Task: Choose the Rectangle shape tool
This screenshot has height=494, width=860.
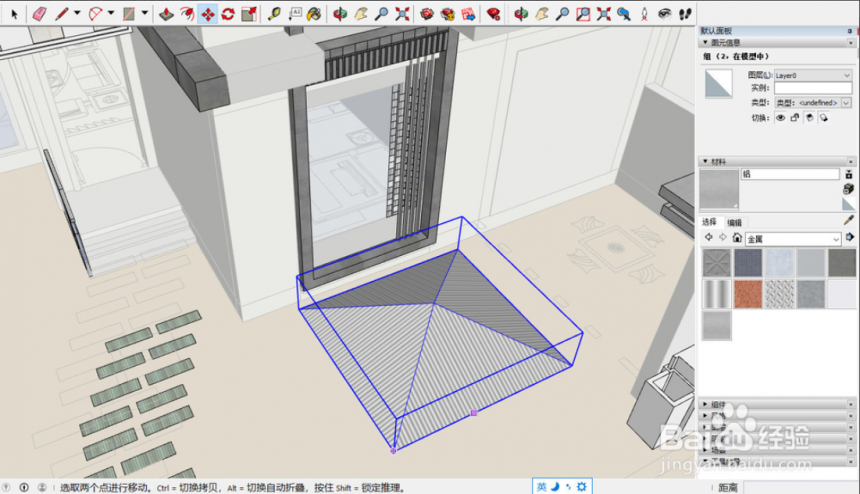Action: click(129, 14)
